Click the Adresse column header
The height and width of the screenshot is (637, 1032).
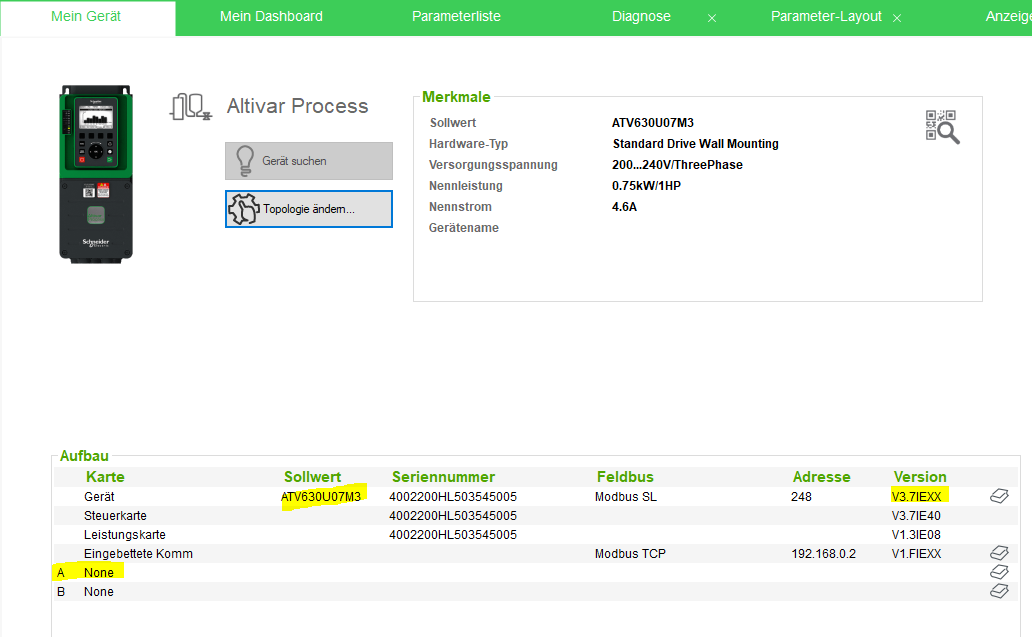click(x=821, y=476)
